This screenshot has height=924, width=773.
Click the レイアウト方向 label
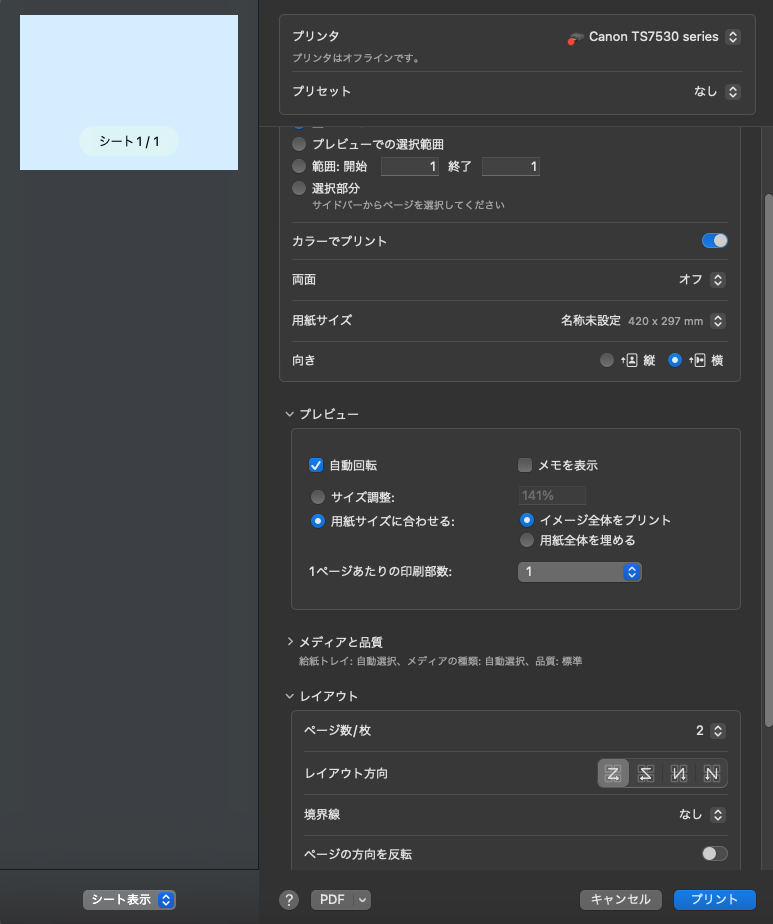coord(346,773)
